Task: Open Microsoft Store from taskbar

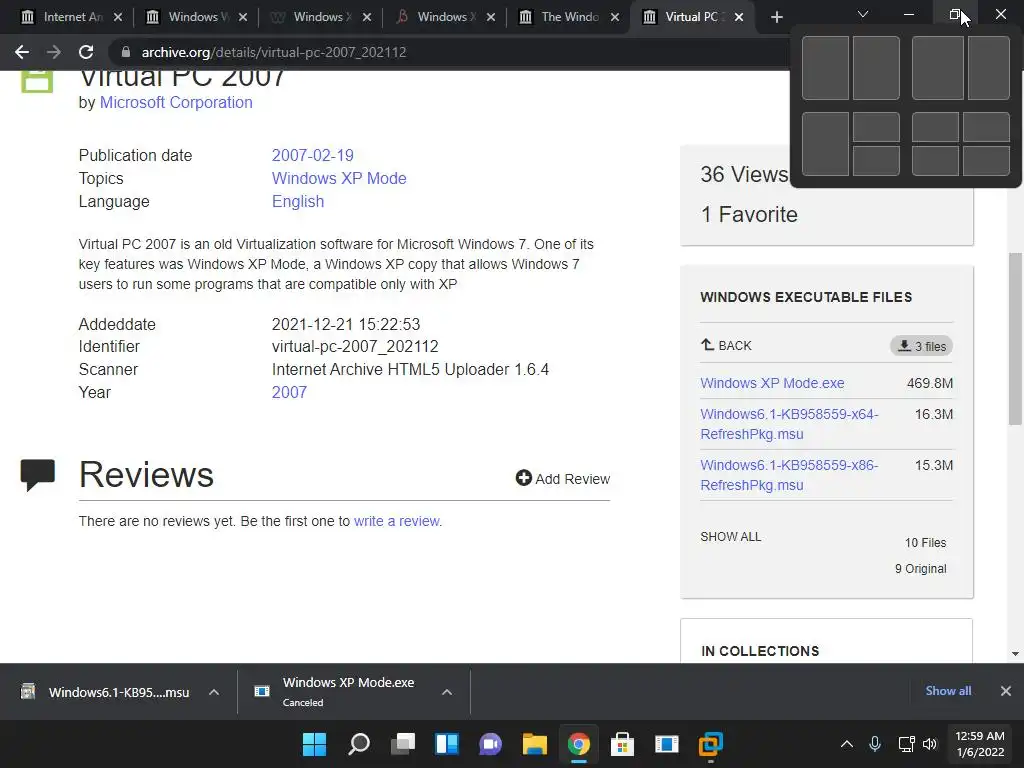Action: 622,744
